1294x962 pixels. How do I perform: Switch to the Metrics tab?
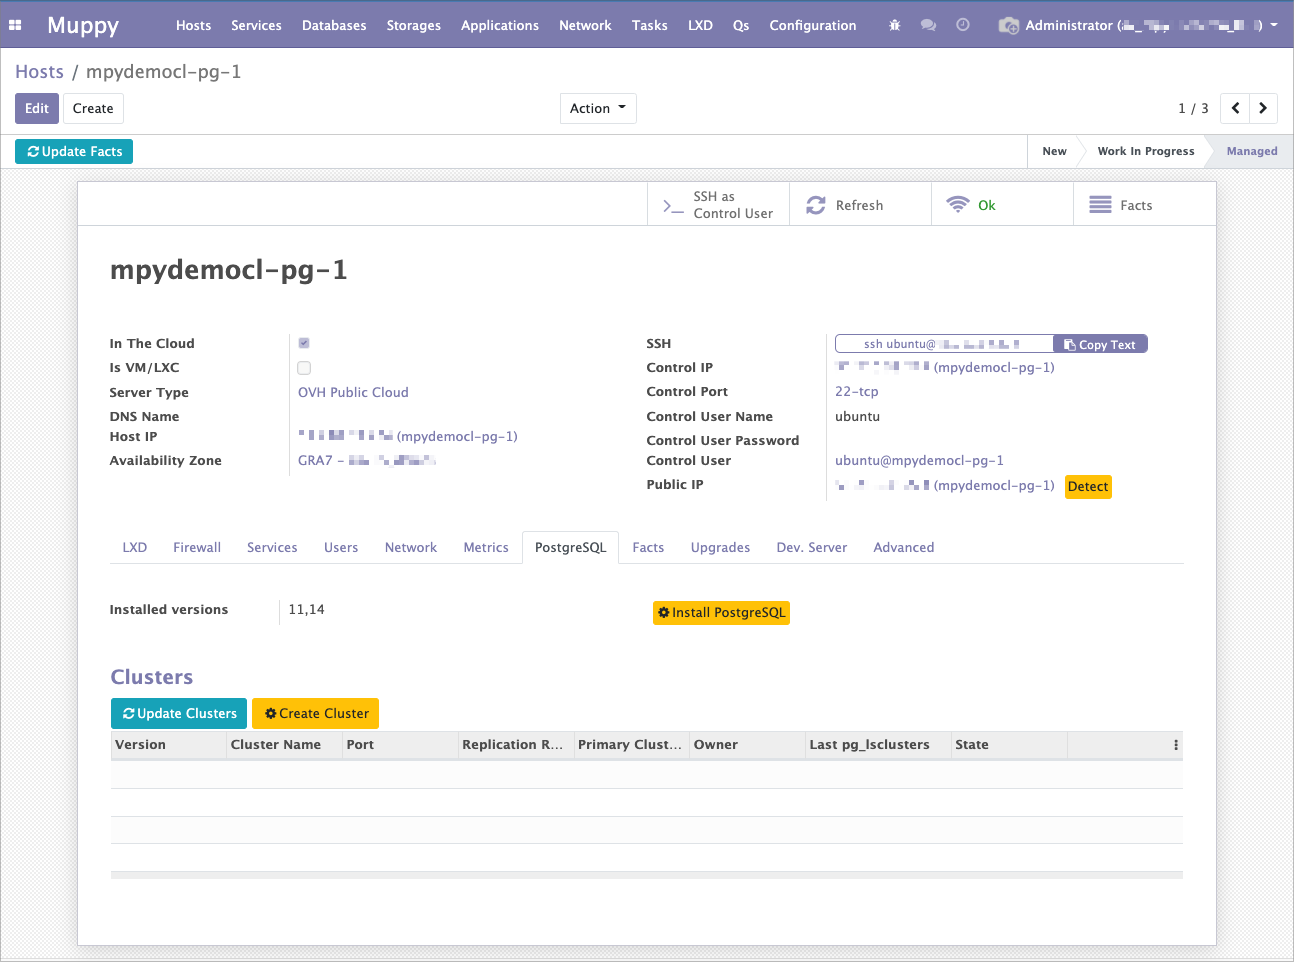pos(486,547)
